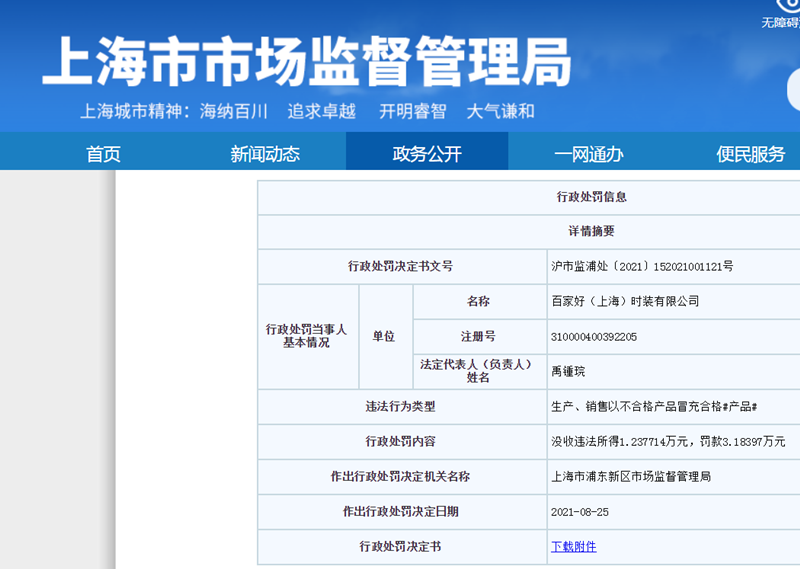Screen dimensions: 800x569
Task: Click the slogan phrase 大气谦和
Action: click(501, 111)
